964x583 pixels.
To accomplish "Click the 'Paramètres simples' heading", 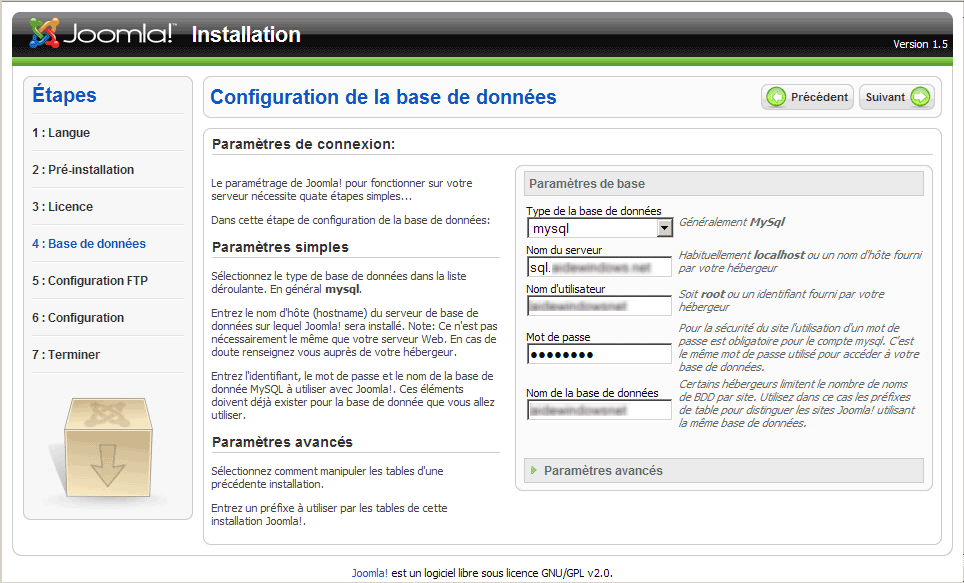I will (280, 247).
